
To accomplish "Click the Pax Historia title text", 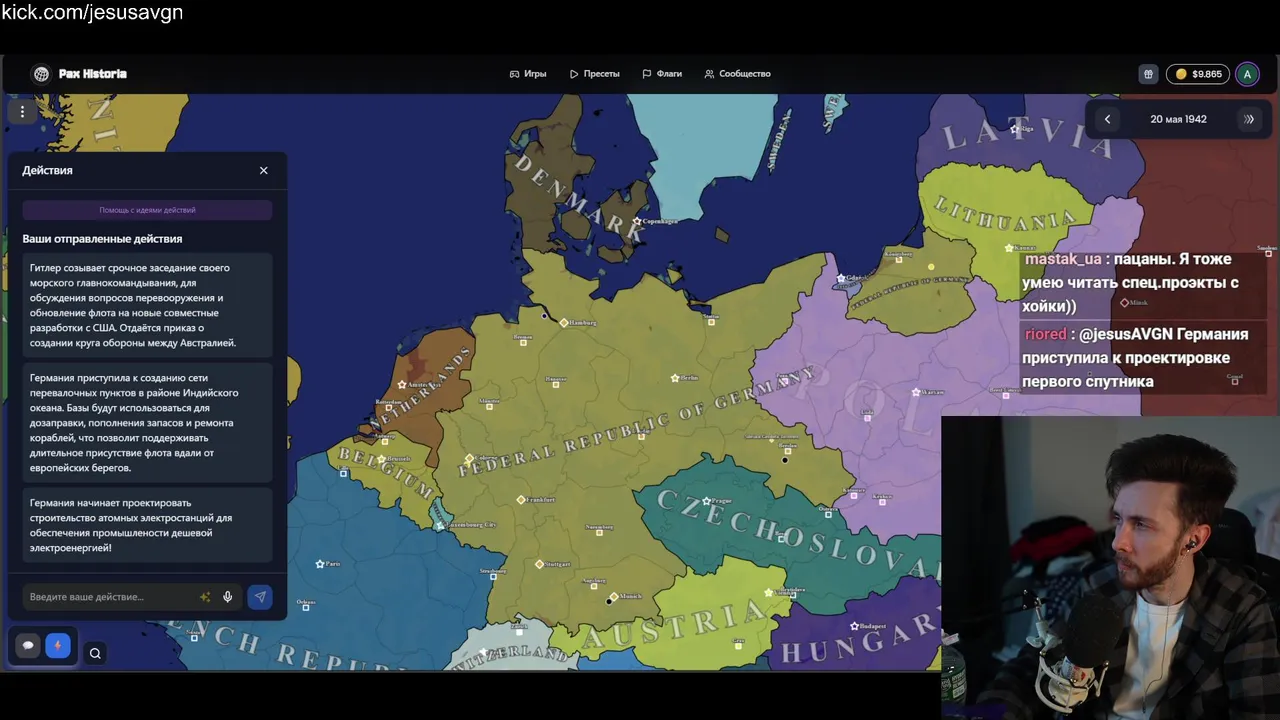I will pyautogui.click(x=92, y=74).
